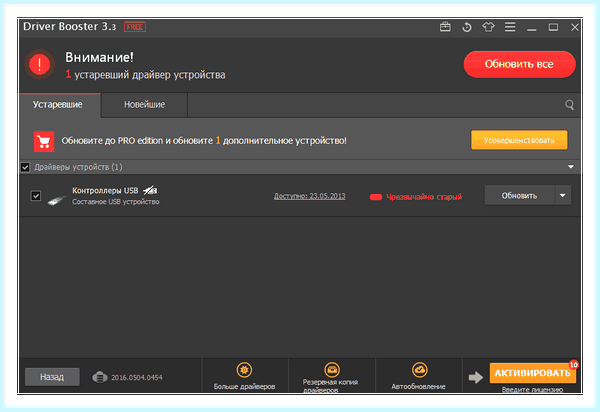Click the Усовершенствовать button

(x=519, y=140)
